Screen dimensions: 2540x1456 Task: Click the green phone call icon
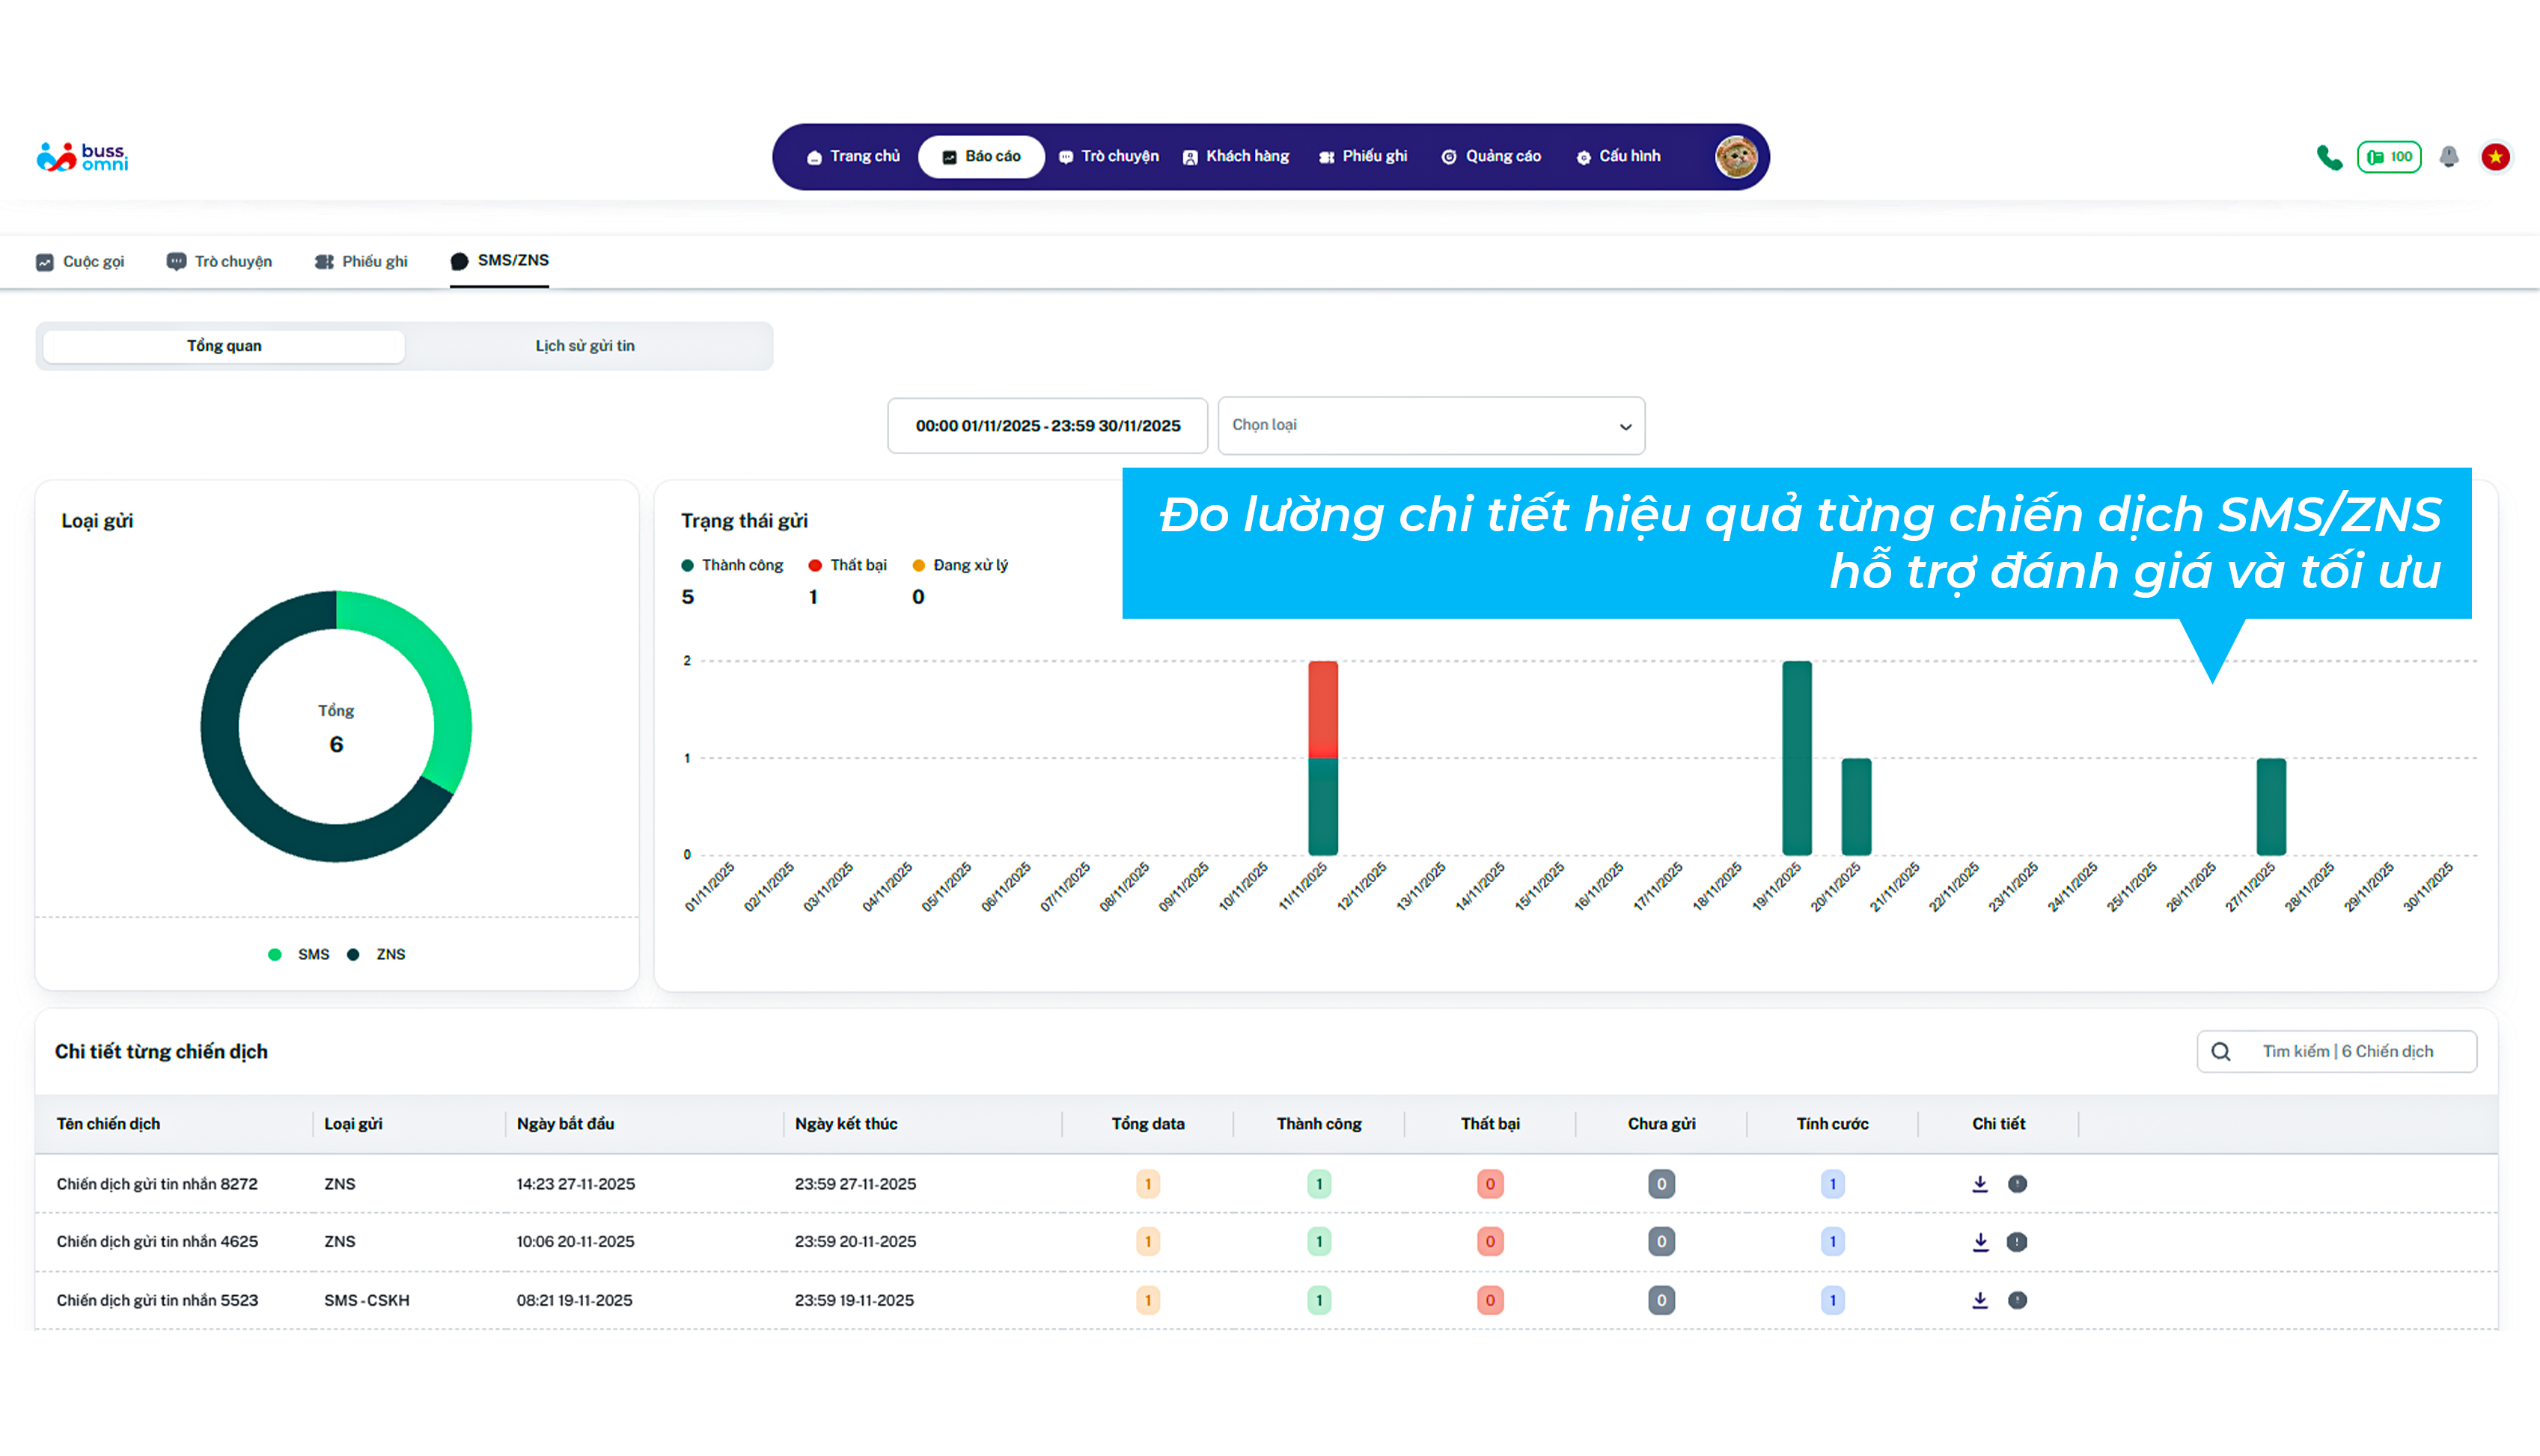pos(2329,157)
